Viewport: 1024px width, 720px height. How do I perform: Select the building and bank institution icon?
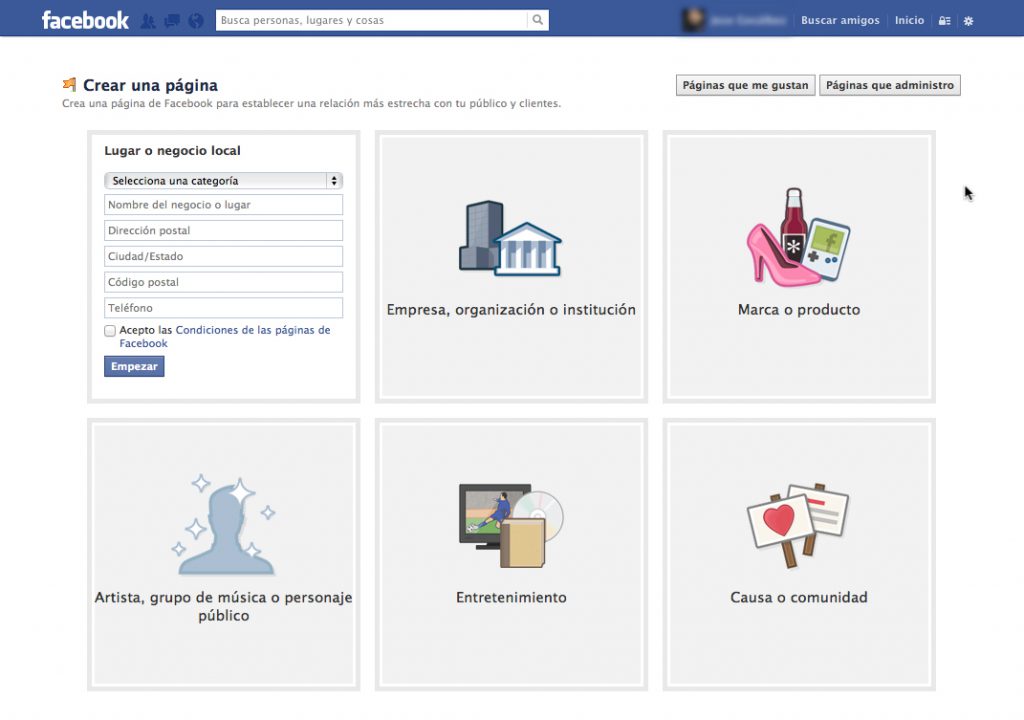click(511, 238)
